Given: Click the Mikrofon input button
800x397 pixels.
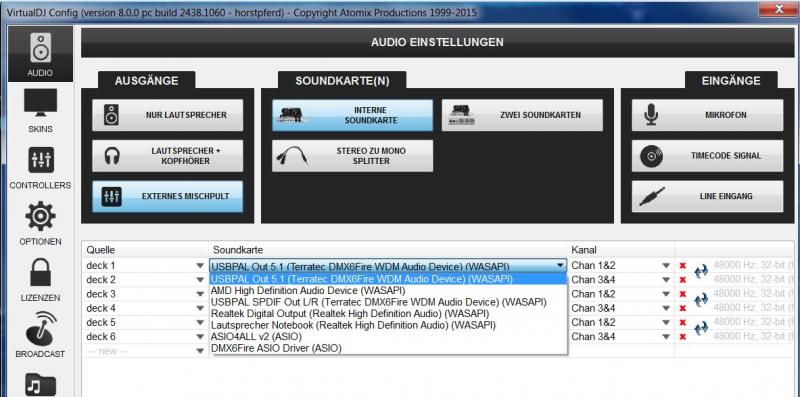Looking at the screenshot, I should (707, 115).
